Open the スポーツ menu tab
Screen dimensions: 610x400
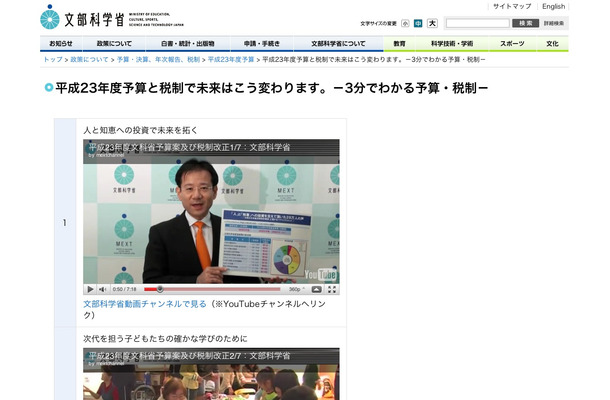coord(512,44)
